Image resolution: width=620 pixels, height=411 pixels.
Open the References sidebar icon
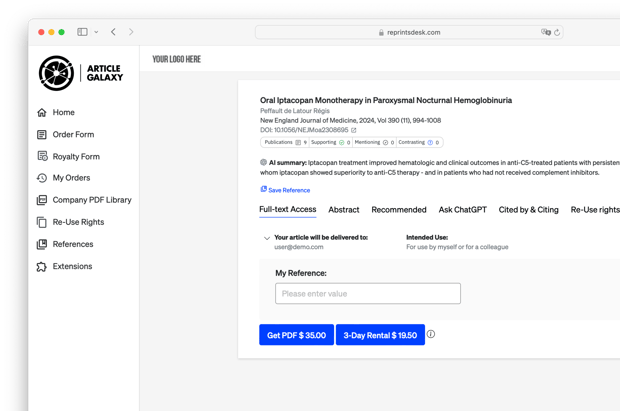42,244
